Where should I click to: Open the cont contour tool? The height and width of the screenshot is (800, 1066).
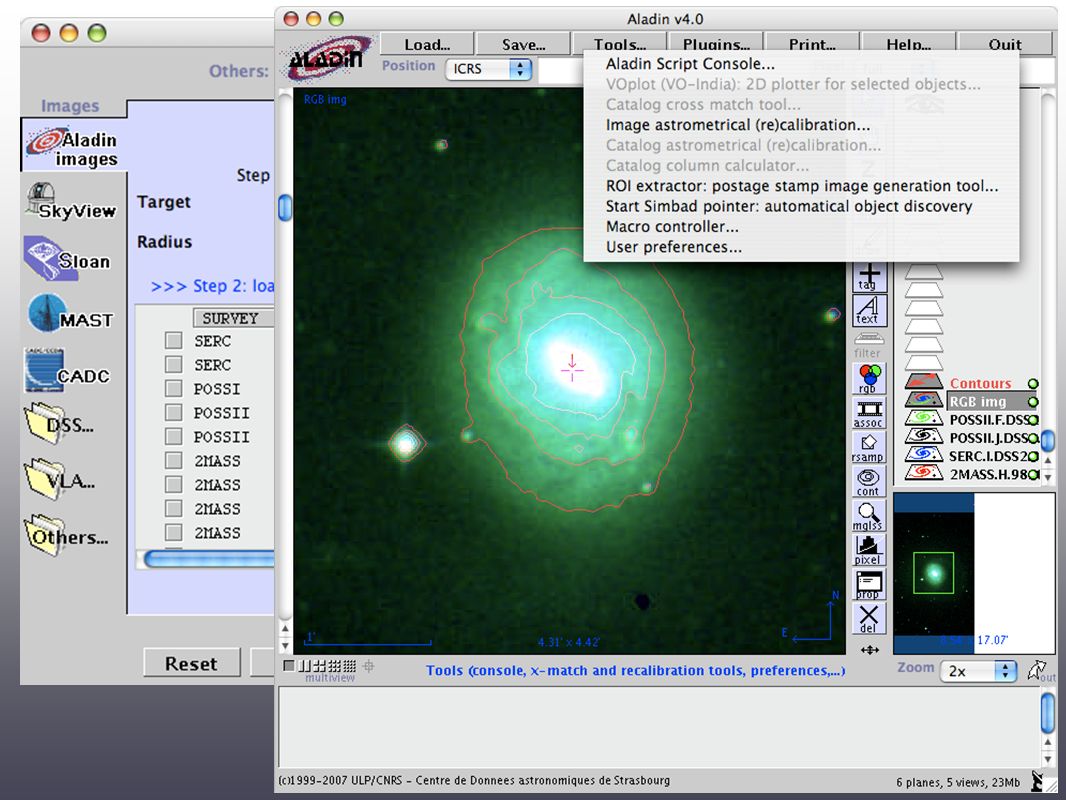870,482
